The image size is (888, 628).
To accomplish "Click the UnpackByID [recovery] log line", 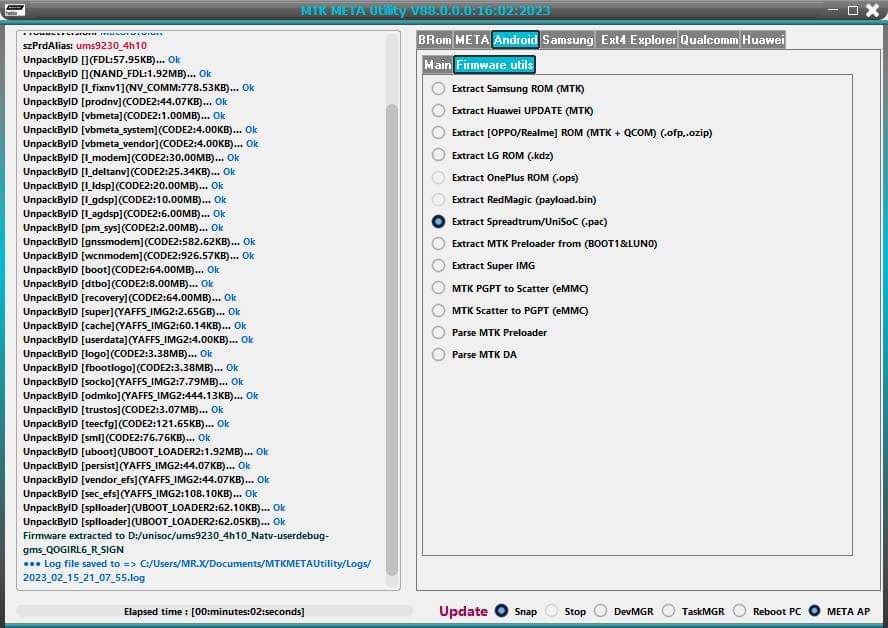I will (130, 297).
